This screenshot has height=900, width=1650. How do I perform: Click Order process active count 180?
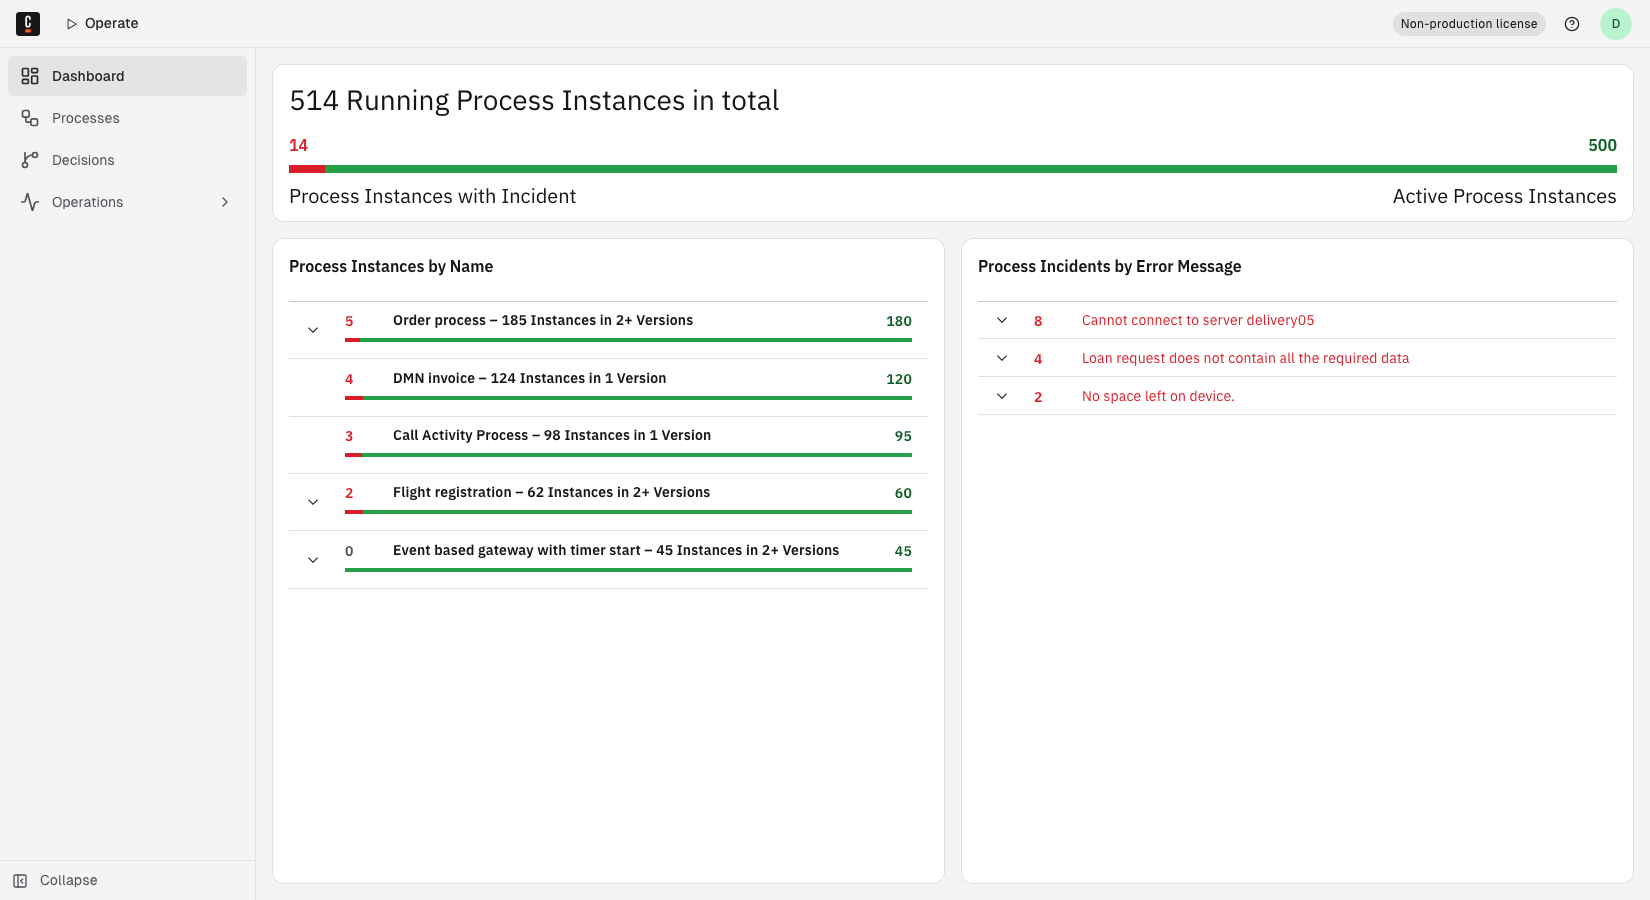point(899,321)
